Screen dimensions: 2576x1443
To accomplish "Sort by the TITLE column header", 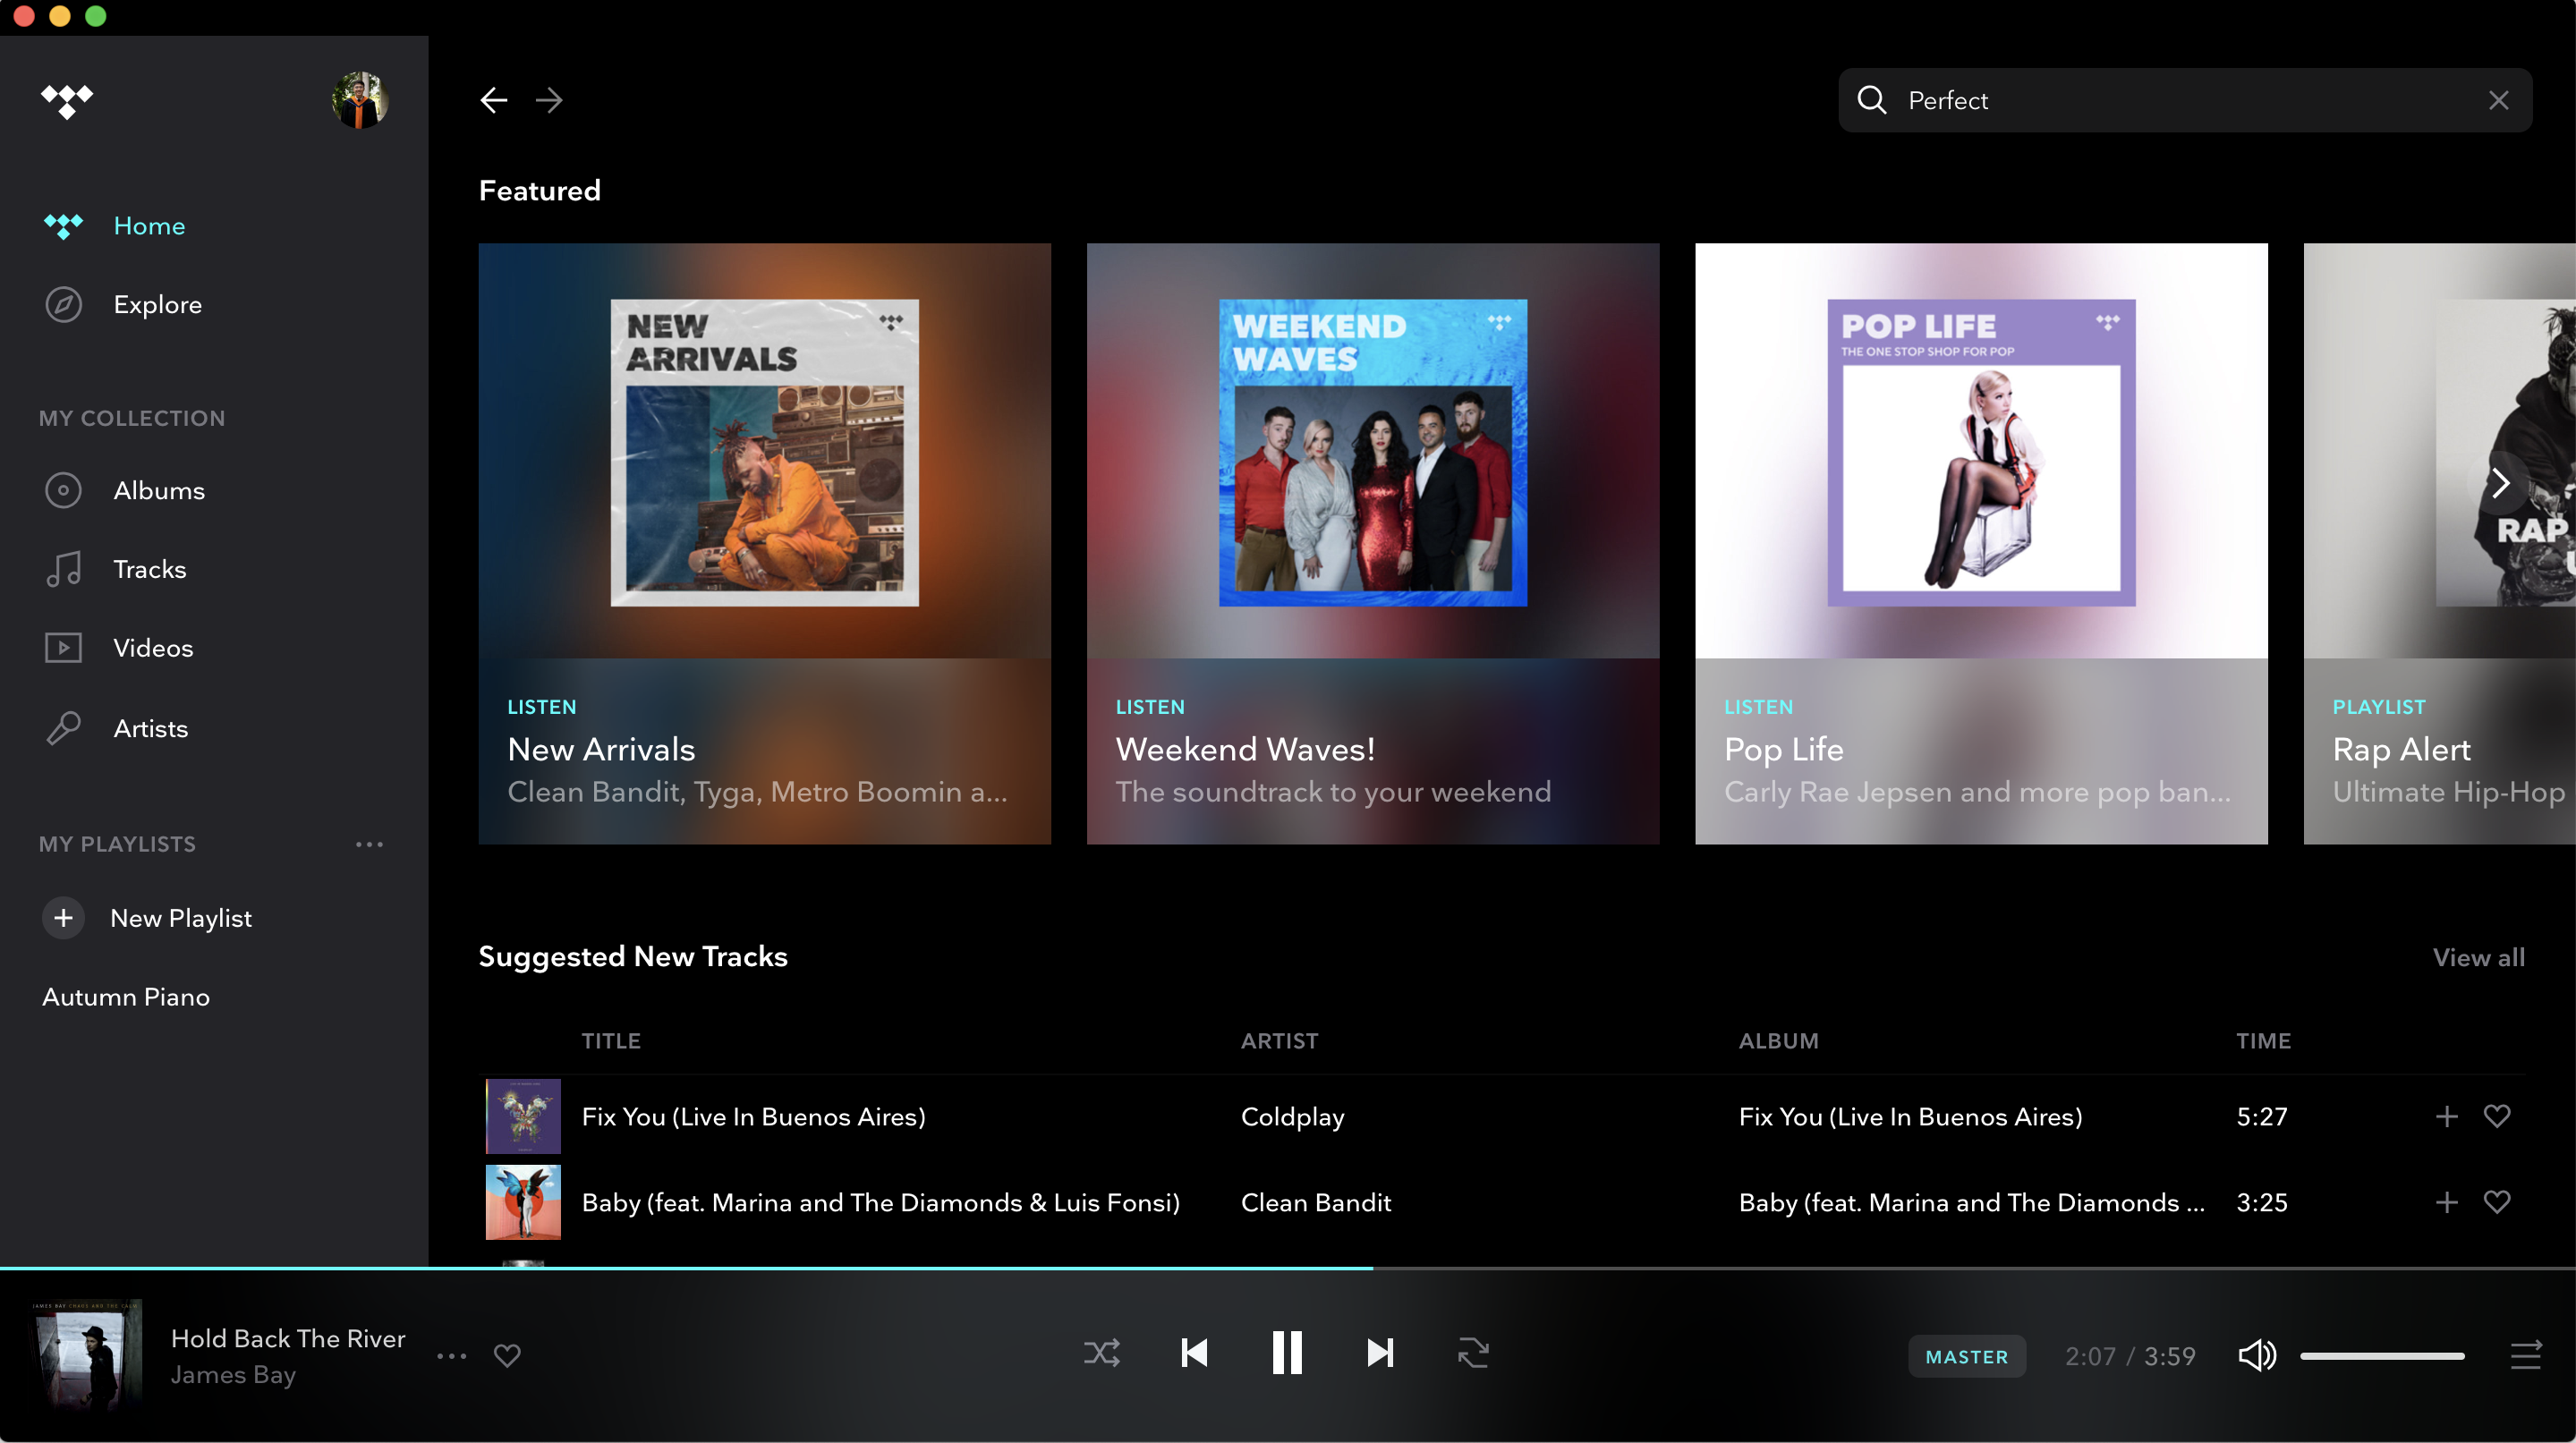I will (x=611, y=1042).
